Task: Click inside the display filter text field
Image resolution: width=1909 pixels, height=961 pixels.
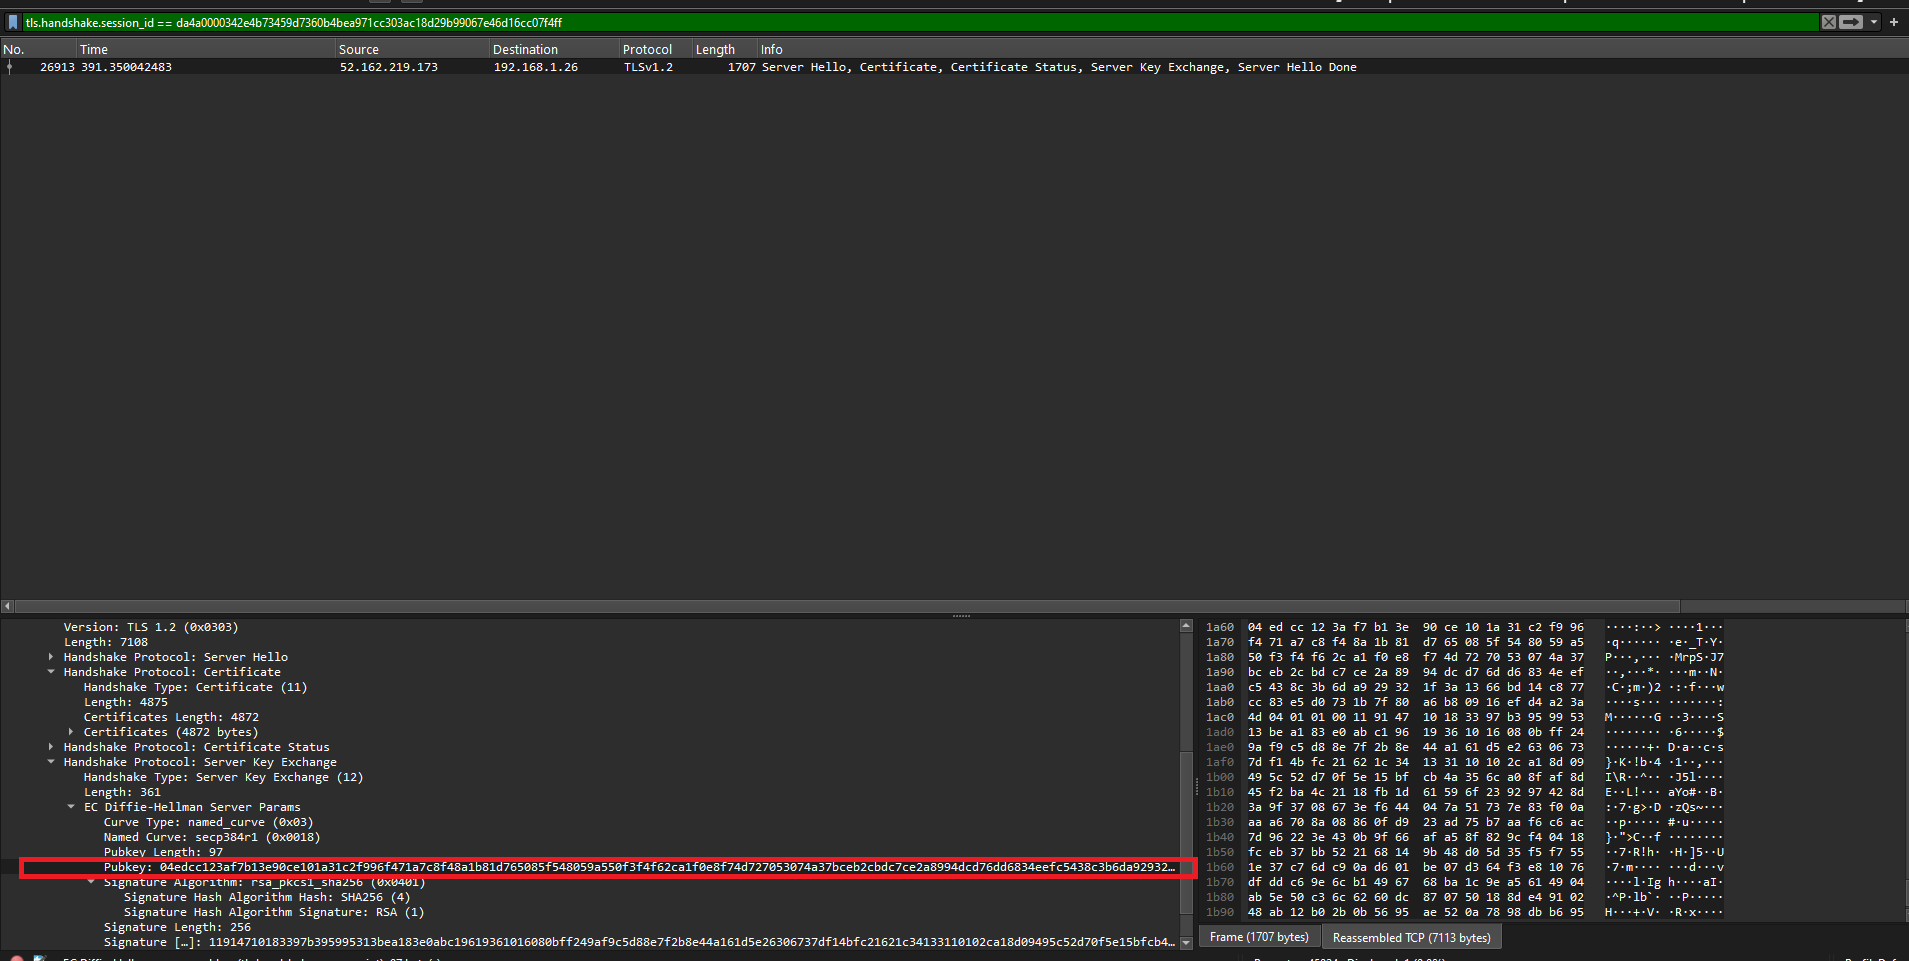Action: [900, 22]
